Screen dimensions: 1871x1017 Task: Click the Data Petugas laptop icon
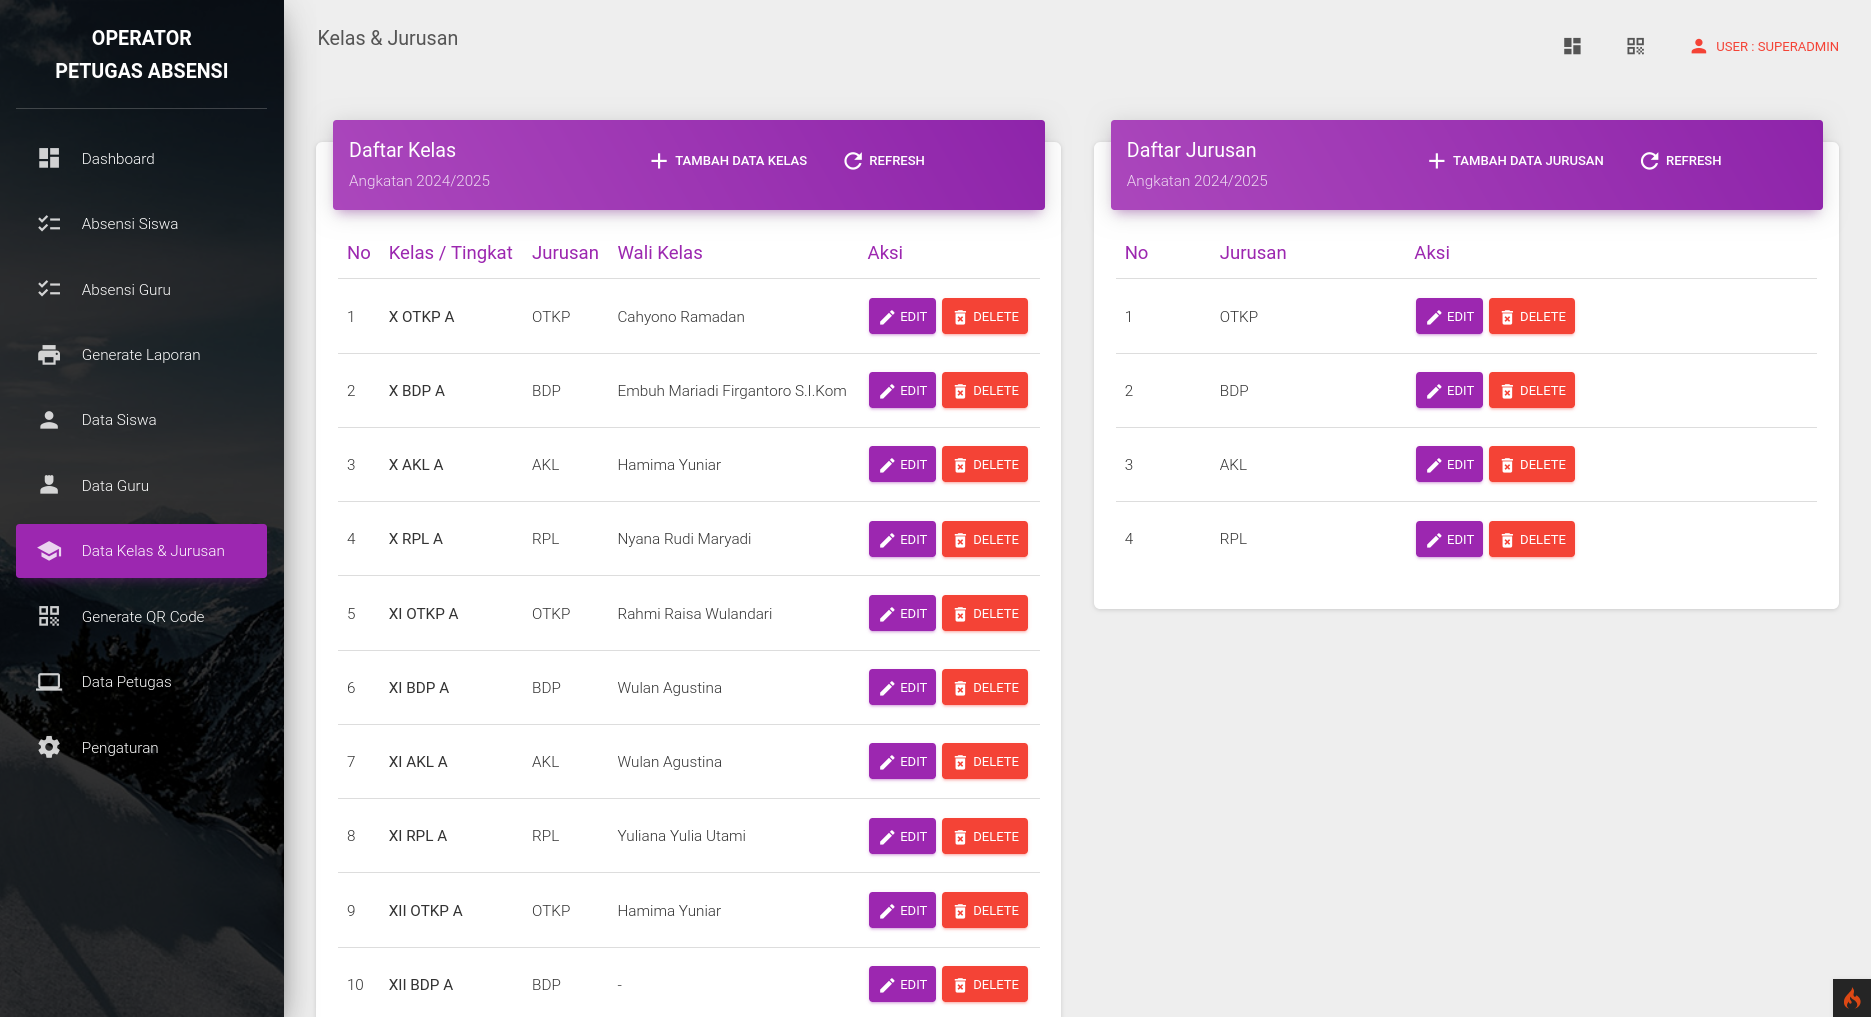tap(49, 682)
